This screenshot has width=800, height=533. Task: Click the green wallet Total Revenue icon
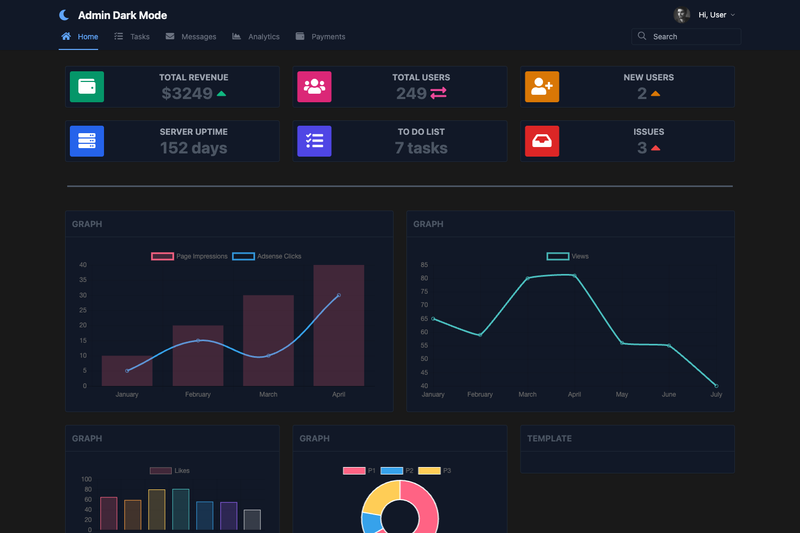point(87,87)
